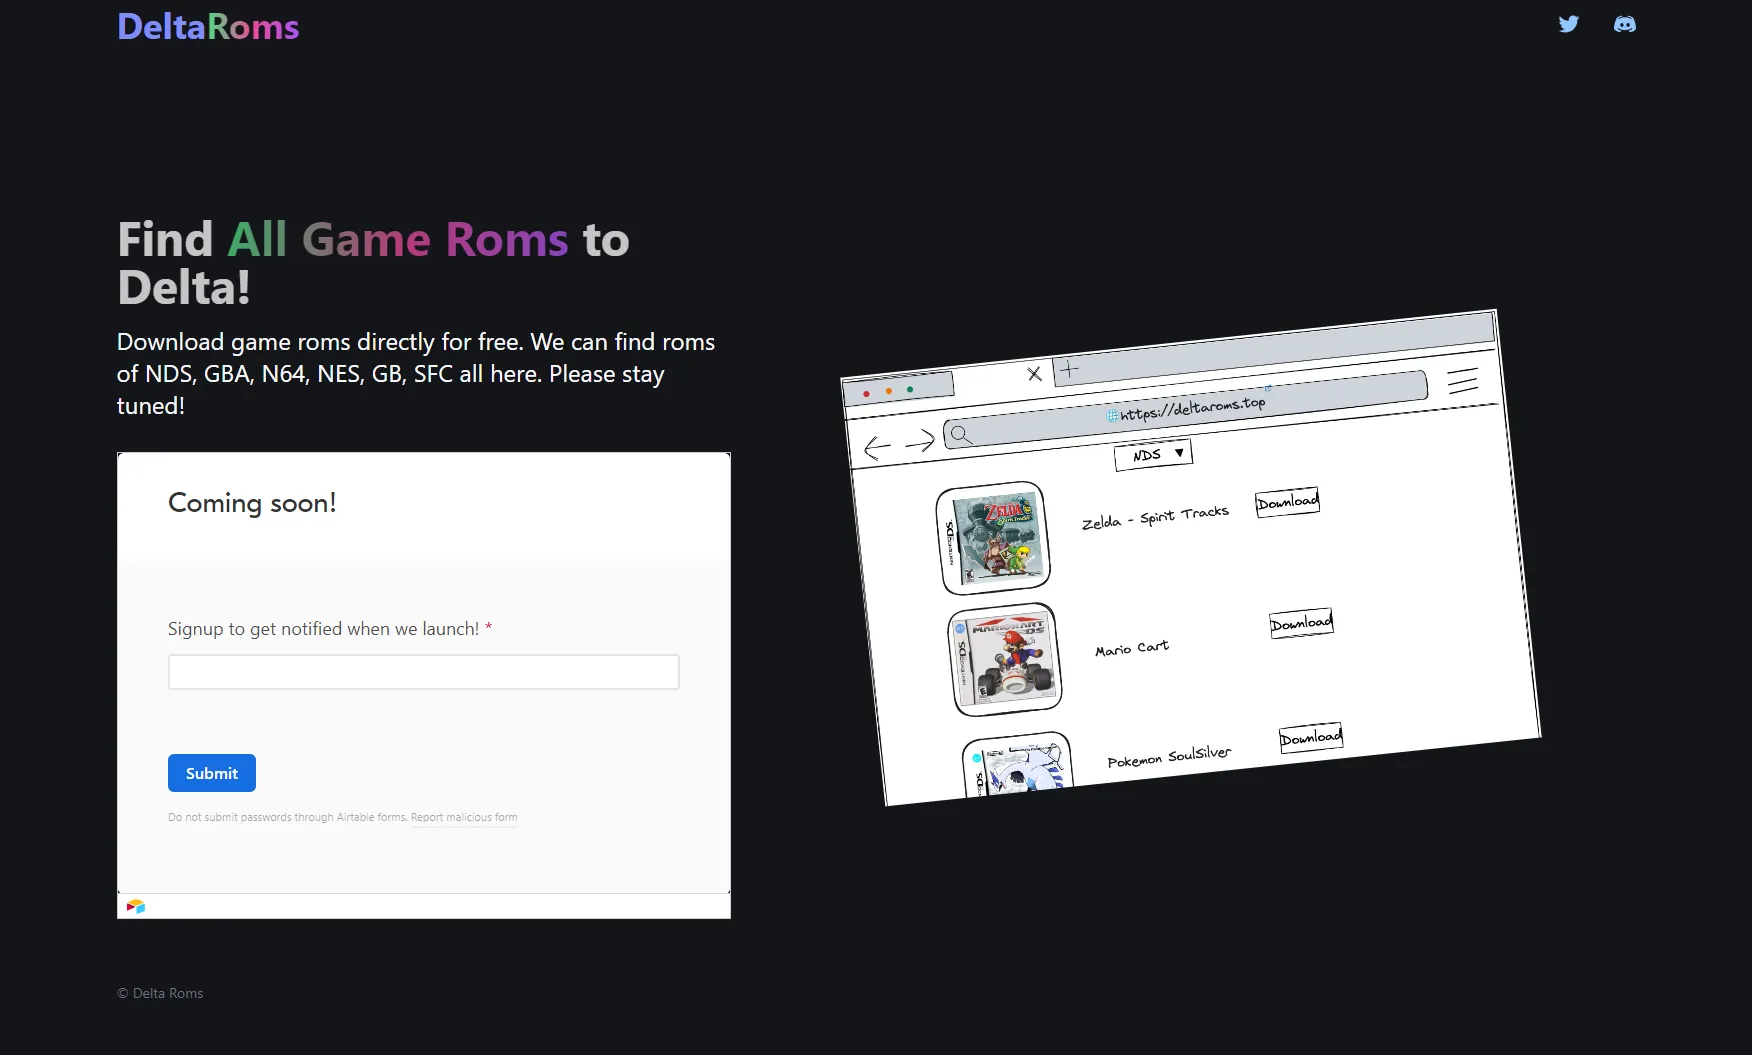Click the mockup new tab plus icon
1752x1055 pixels.
point(1069,369)
